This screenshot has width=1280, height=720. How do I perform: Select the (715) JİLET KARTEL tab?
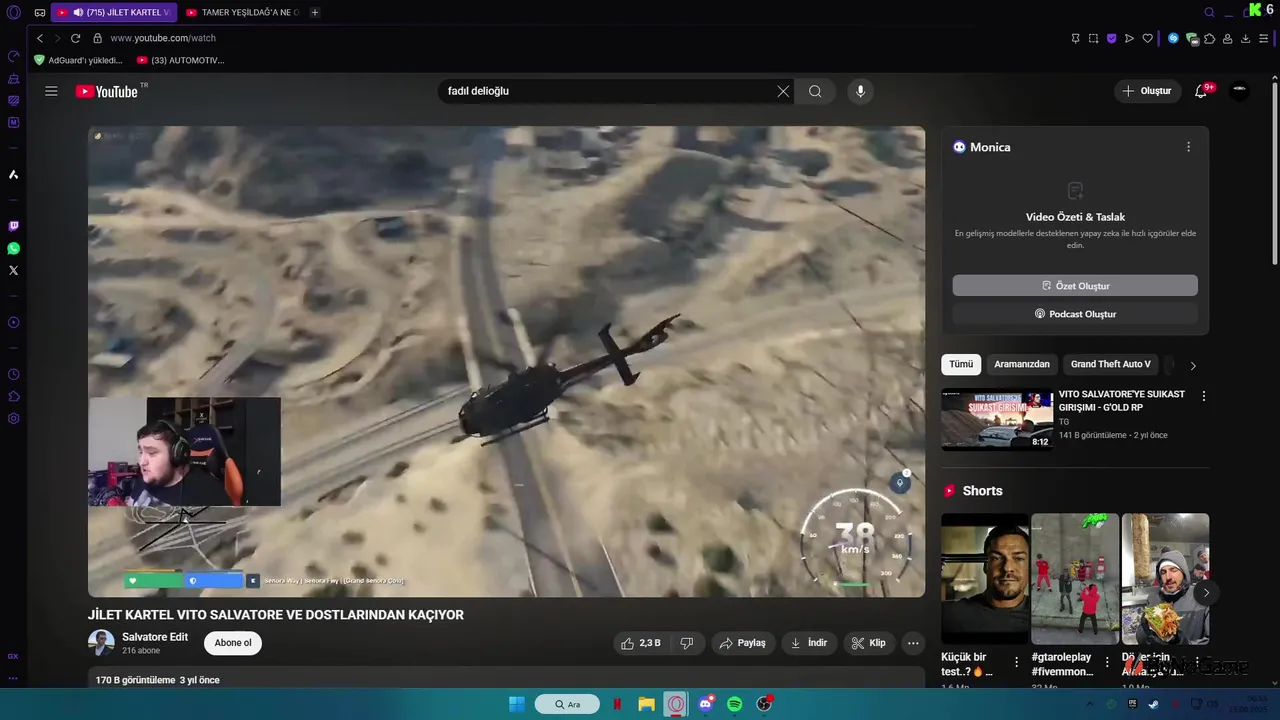click(114, 12)
